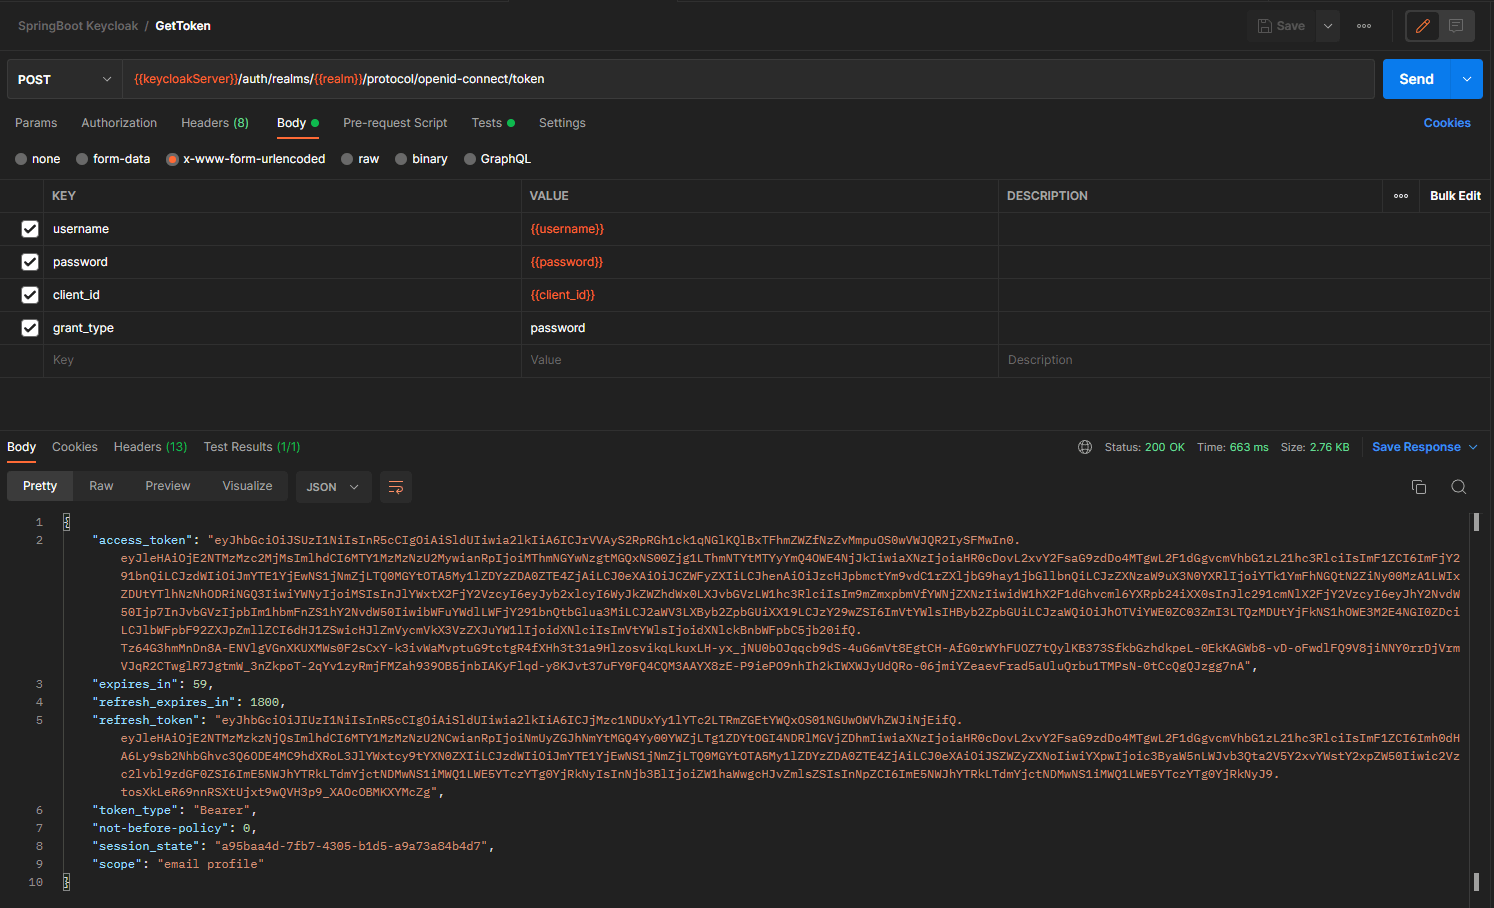Select the request Body tab
Viewport: 1494px width, 908px height.
click(297, 123)
